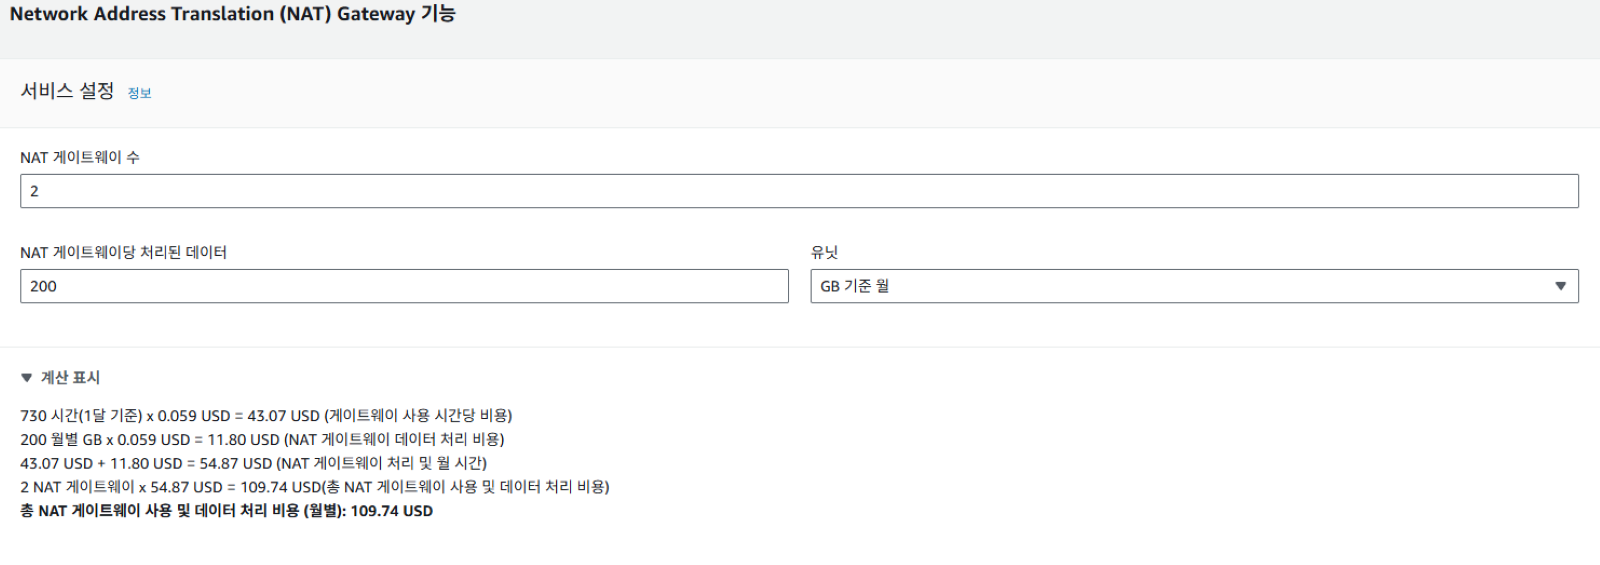The image size is (1600, 565).
Task: Click the NAT 게이트웨이당 처리된 데이터 input field
Action: click(x=404, y=286)
